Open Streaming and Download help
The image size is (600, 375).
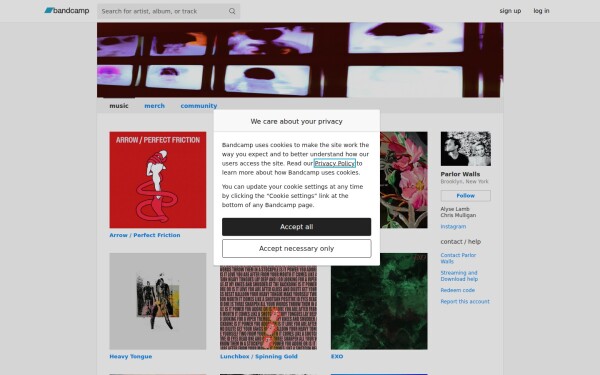click(459, 276)
